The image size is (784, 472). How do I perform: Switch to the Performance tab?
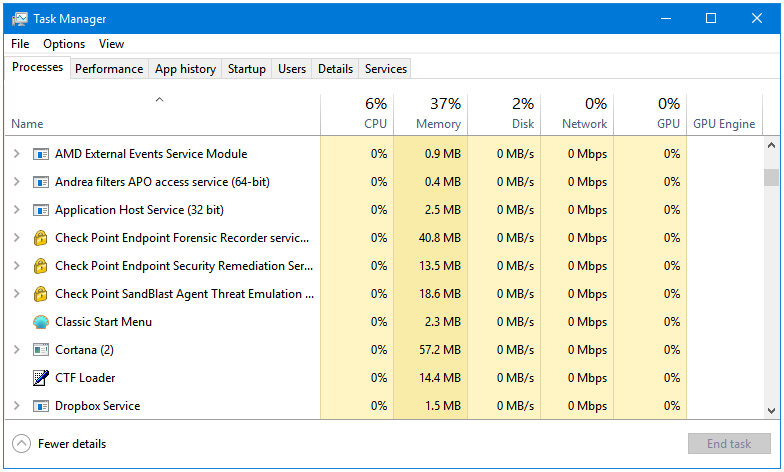point(109,68)
